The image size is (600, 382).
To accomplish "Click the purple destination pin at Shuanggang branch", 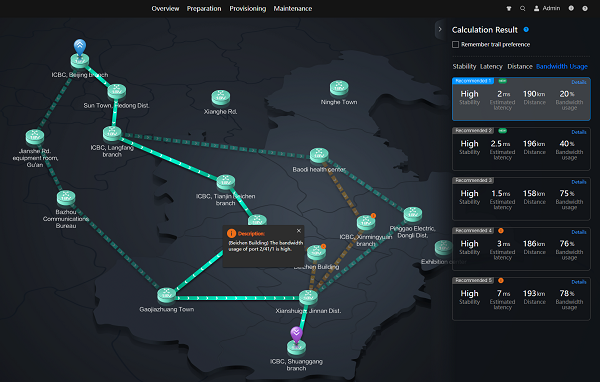I will (296, 335).
